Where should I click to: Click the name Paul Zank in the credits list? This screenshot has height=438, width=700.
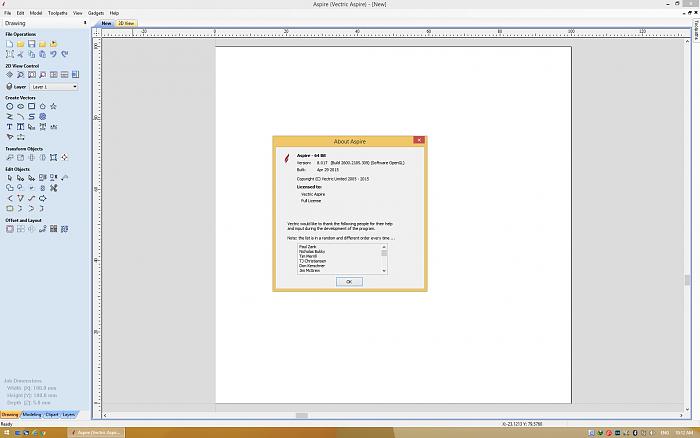pyautogui.click(x=308, y=247)
